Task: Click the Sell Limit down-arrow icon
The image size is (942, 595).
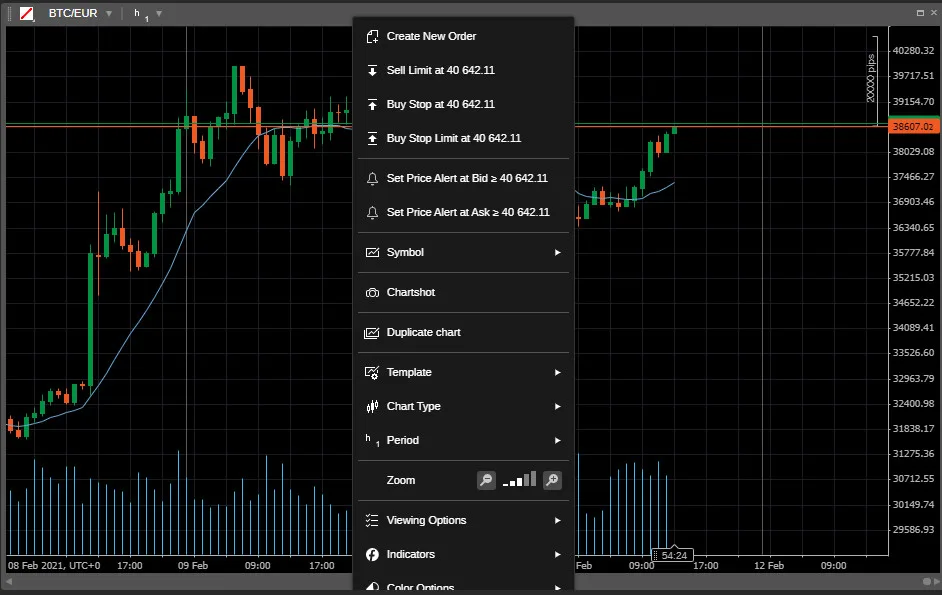Action: [x=372, y=70]
